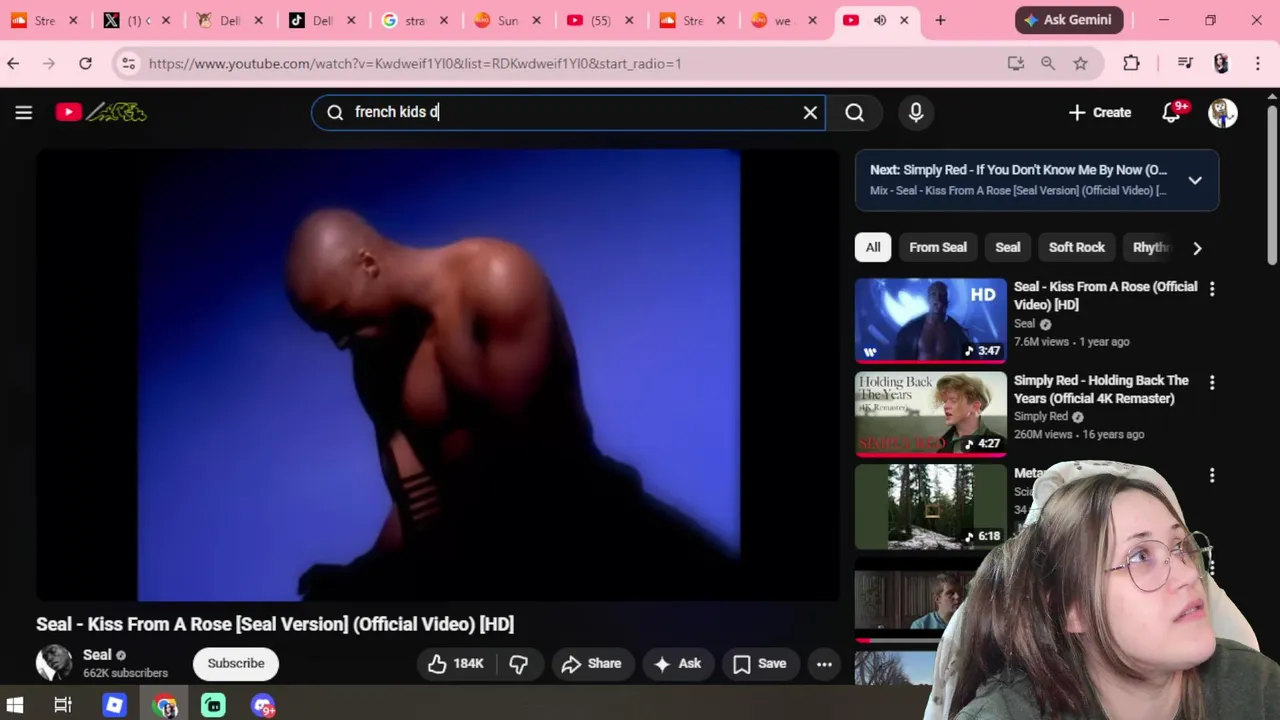Submit search with magnifier button
Viewport: 1280px width, 720px height.
(854, 112)
